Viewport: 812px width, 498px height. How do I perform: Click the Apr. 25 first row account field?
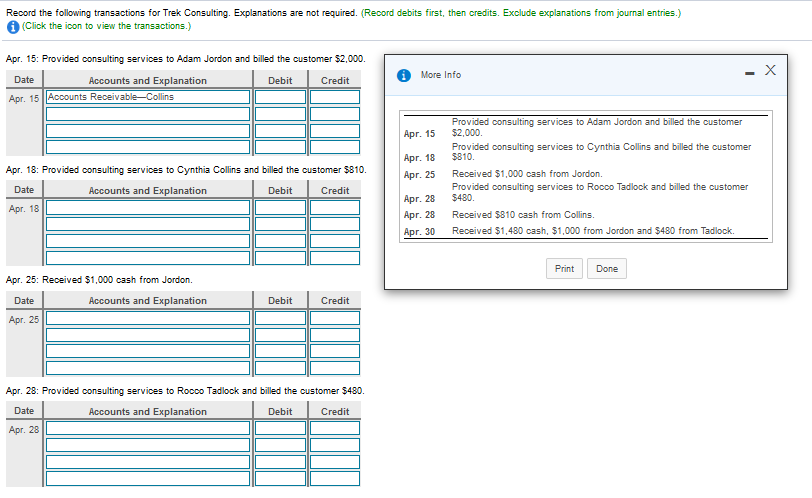point(148,318)
